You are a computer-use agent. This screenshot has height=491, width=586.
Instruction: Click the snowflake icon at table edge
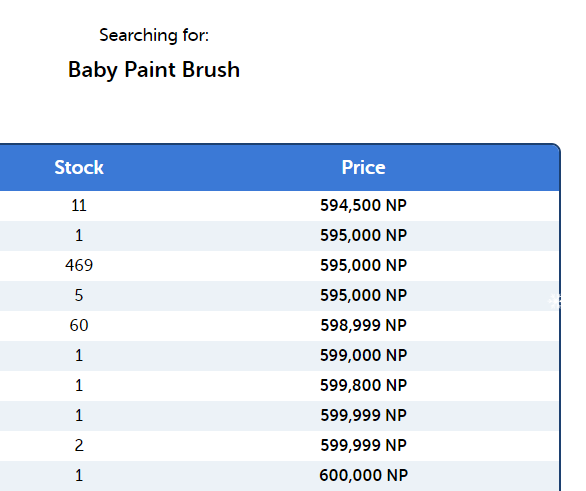tap(555, 301)
